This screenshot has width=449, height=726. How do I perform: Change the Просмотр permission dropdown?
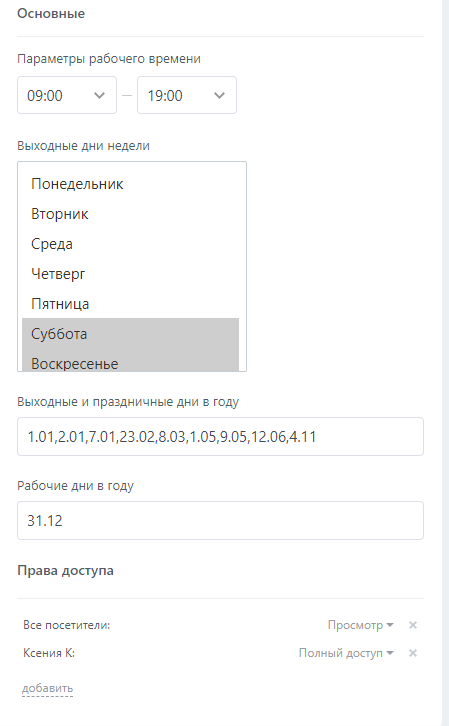pos(360,625)
